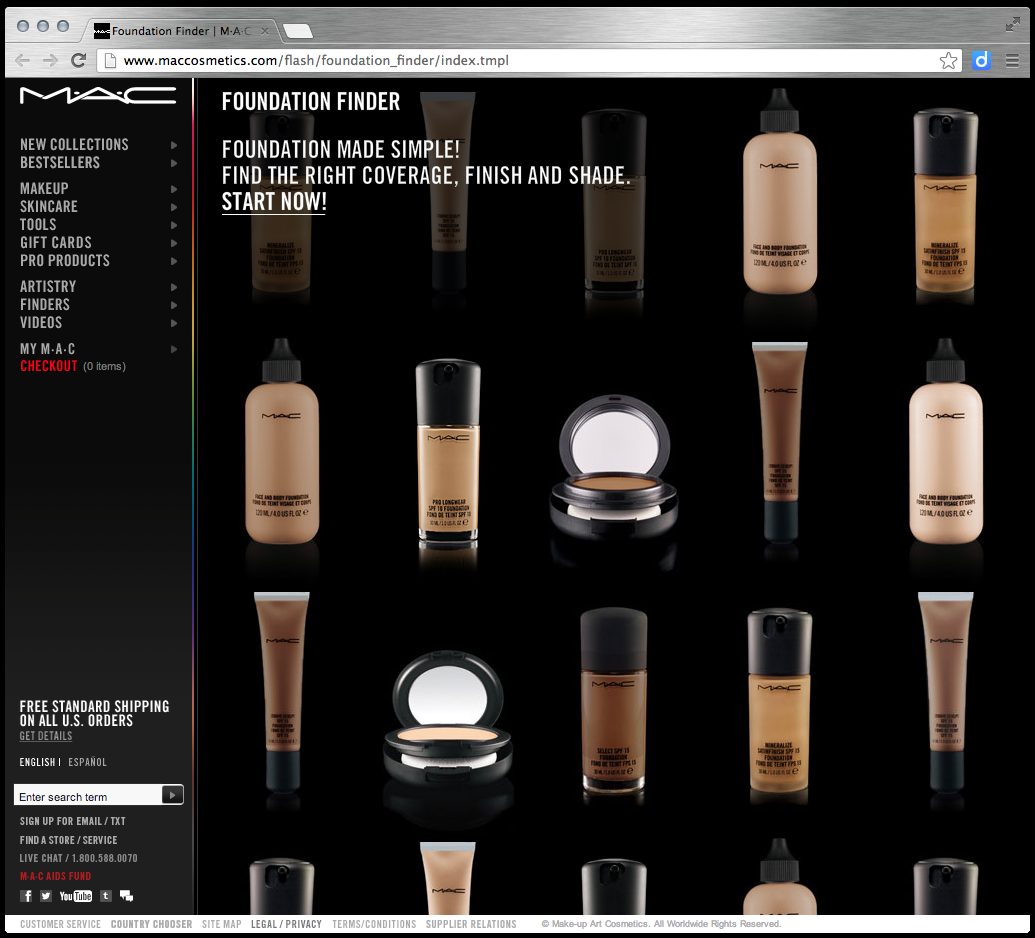Image resolution: width=1035 pixels, height=938 pixels.
Task: Reload the page with refresh icon
Action: 79,60
